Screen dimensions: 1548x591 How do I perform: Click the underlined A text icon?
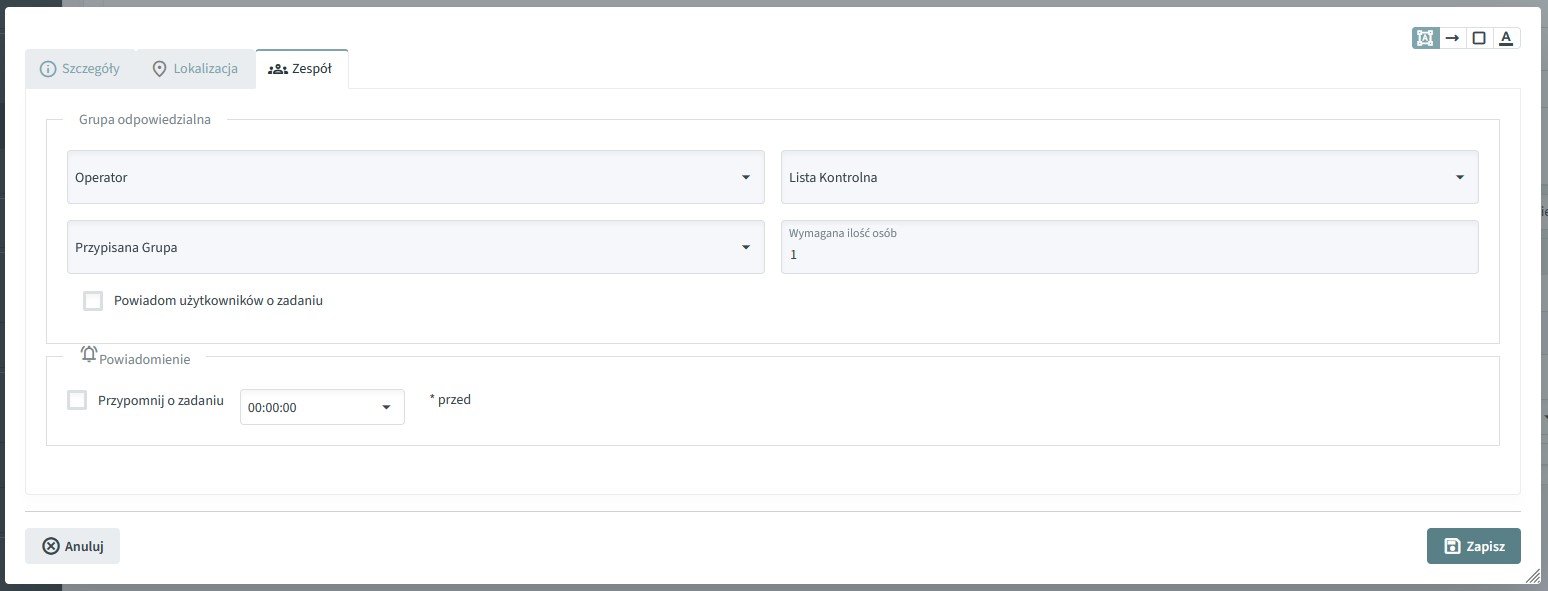[1506, 38]
